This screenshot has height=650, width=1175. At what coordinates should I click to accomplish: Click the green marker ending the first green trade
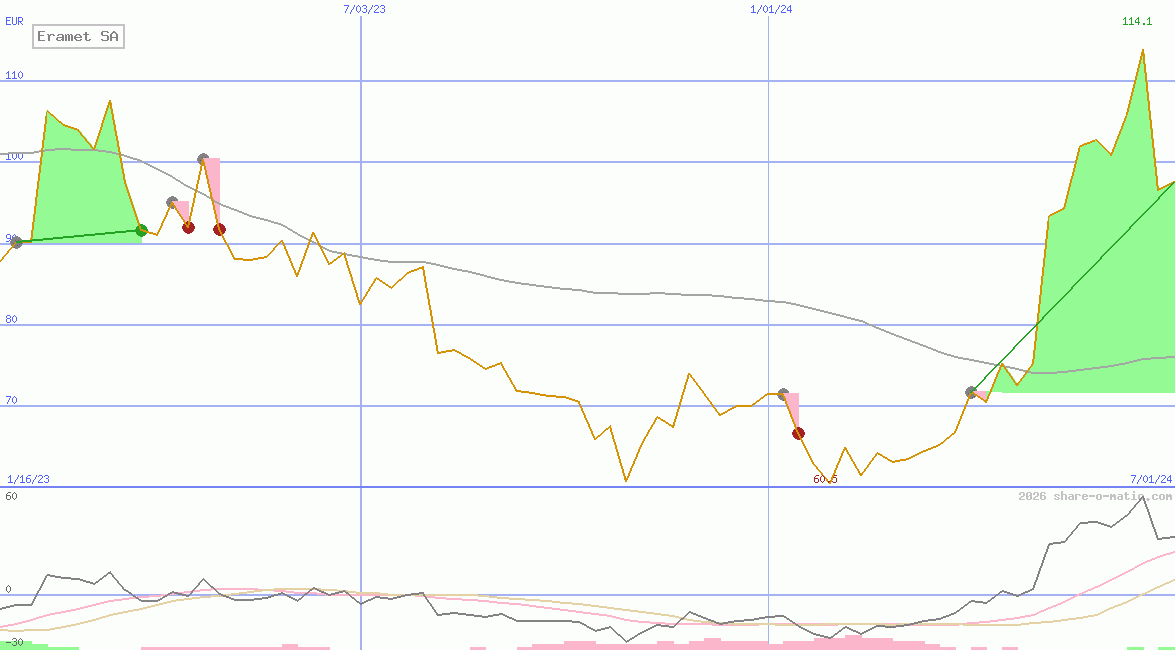[141, 231]
